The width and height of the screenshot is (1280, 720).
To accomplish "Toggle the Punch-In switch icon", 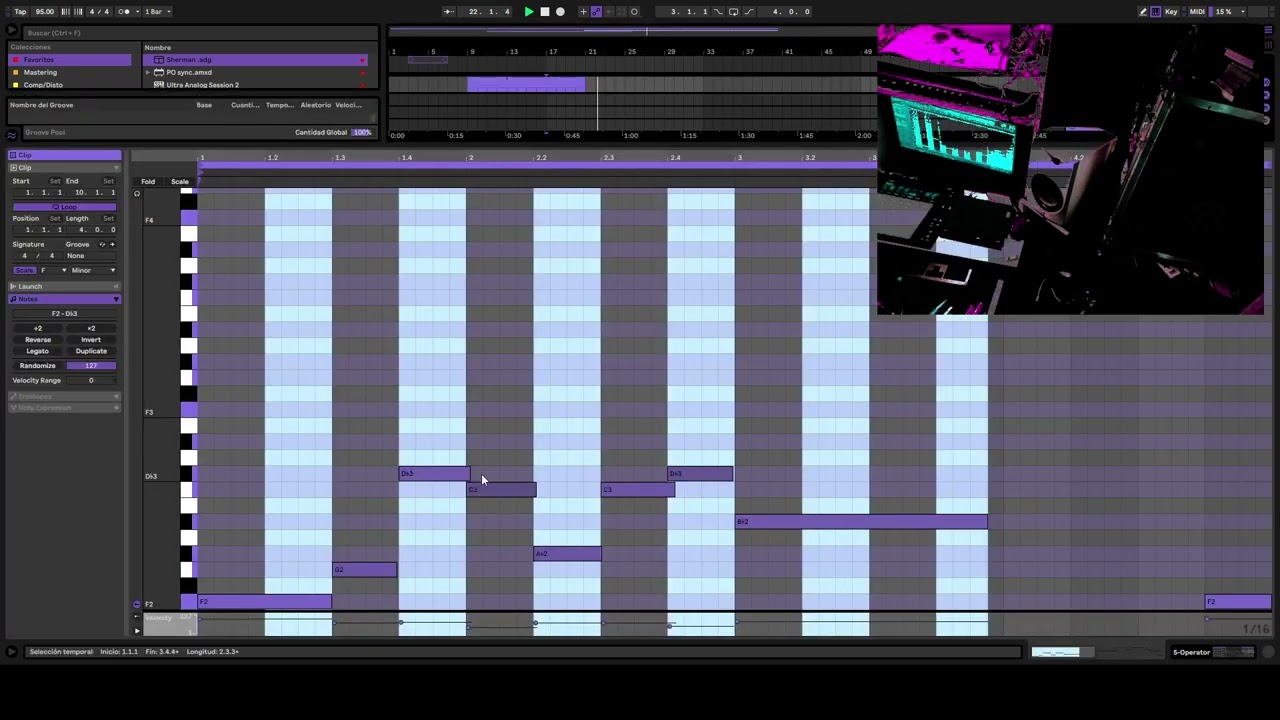I will tap(717, 12).
